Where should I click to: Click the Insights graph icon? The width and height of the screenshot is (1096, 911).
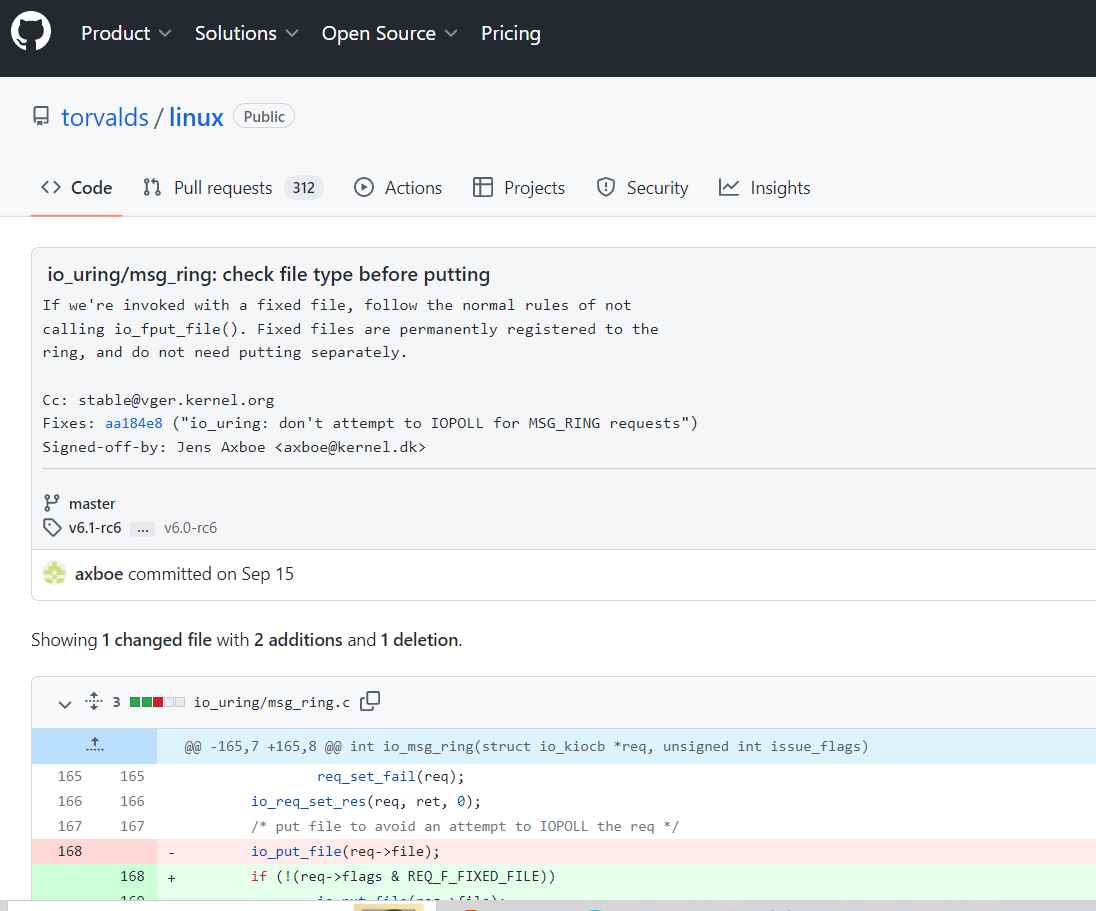pos(730,187)
